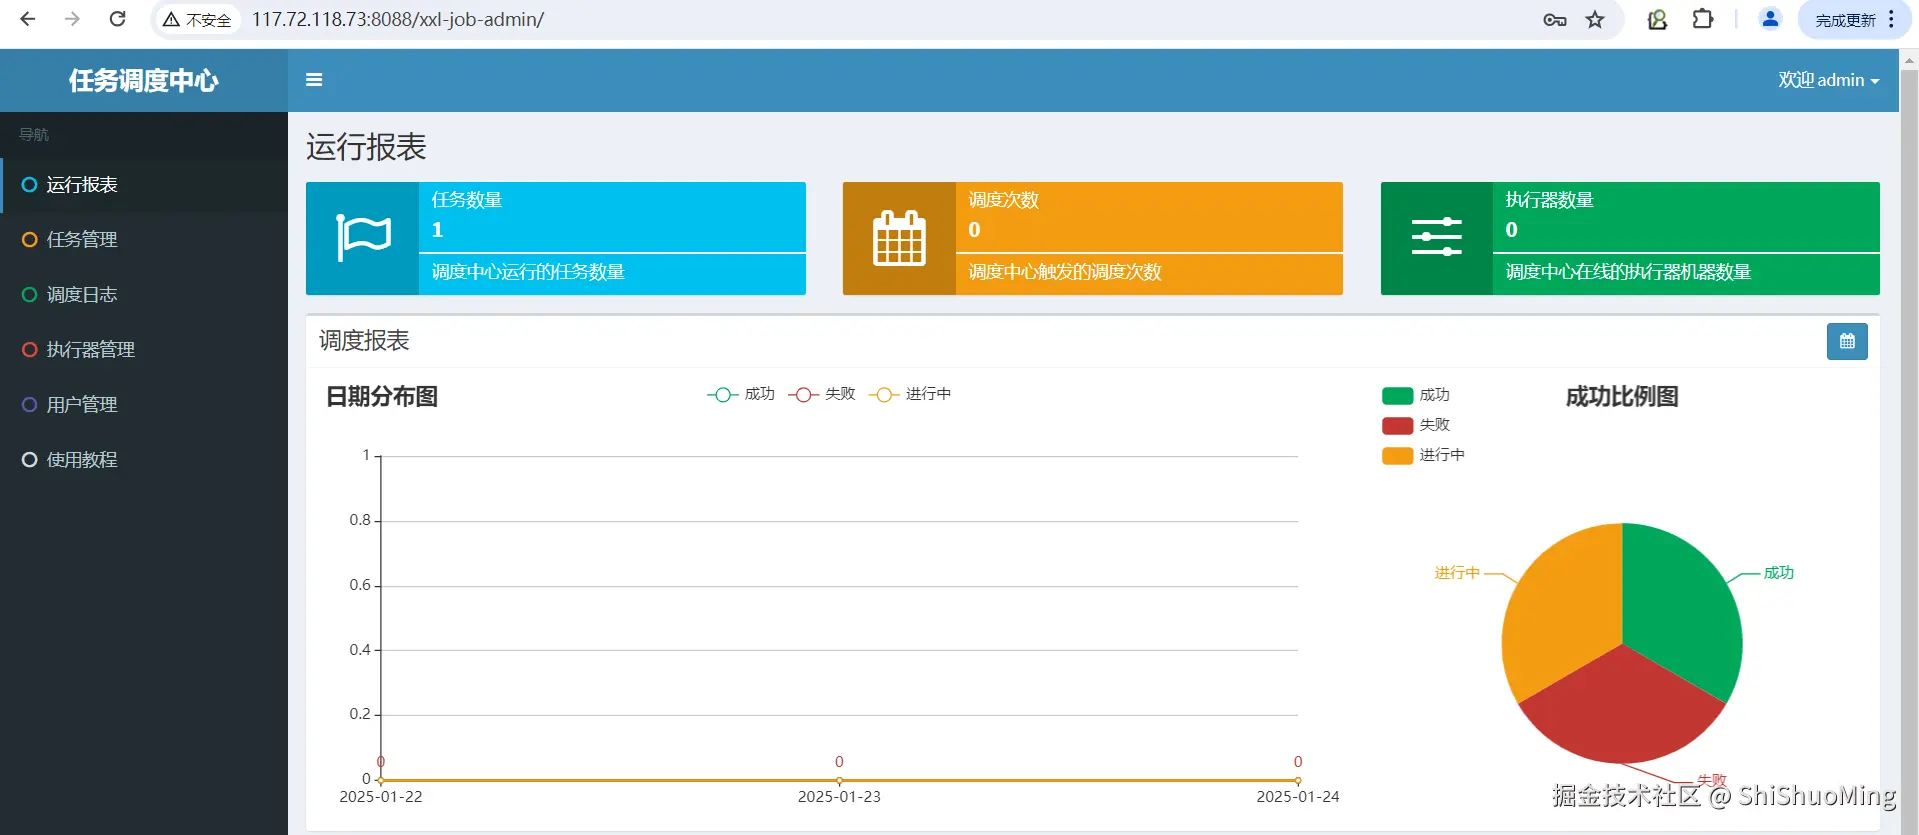Click the 成功比例图 chart title
Viewport: 1919px width, 835px height.
tap(1622, 397)
